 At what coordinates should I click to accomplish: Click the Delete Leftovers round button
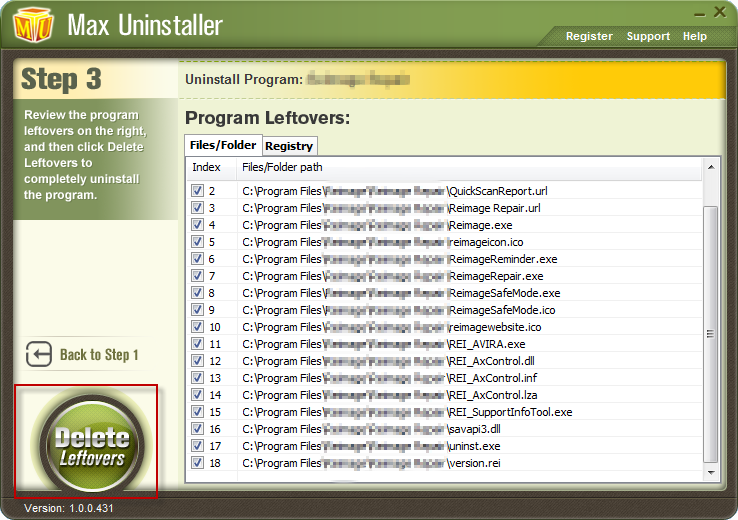tap(91, 444)
